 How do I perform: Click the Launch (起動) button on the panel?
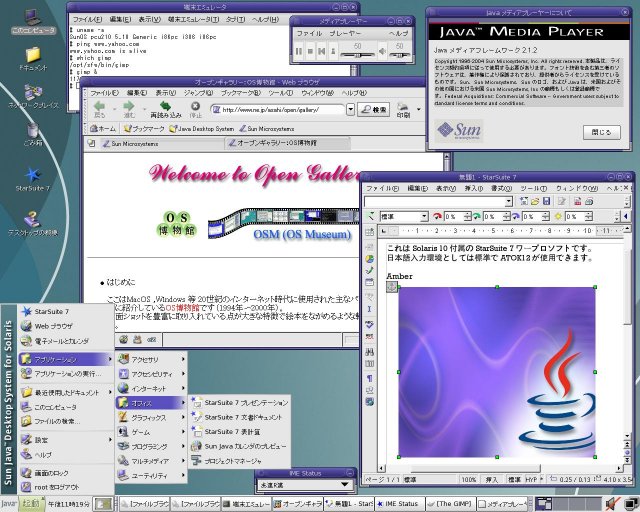click(x=31, y=503)
